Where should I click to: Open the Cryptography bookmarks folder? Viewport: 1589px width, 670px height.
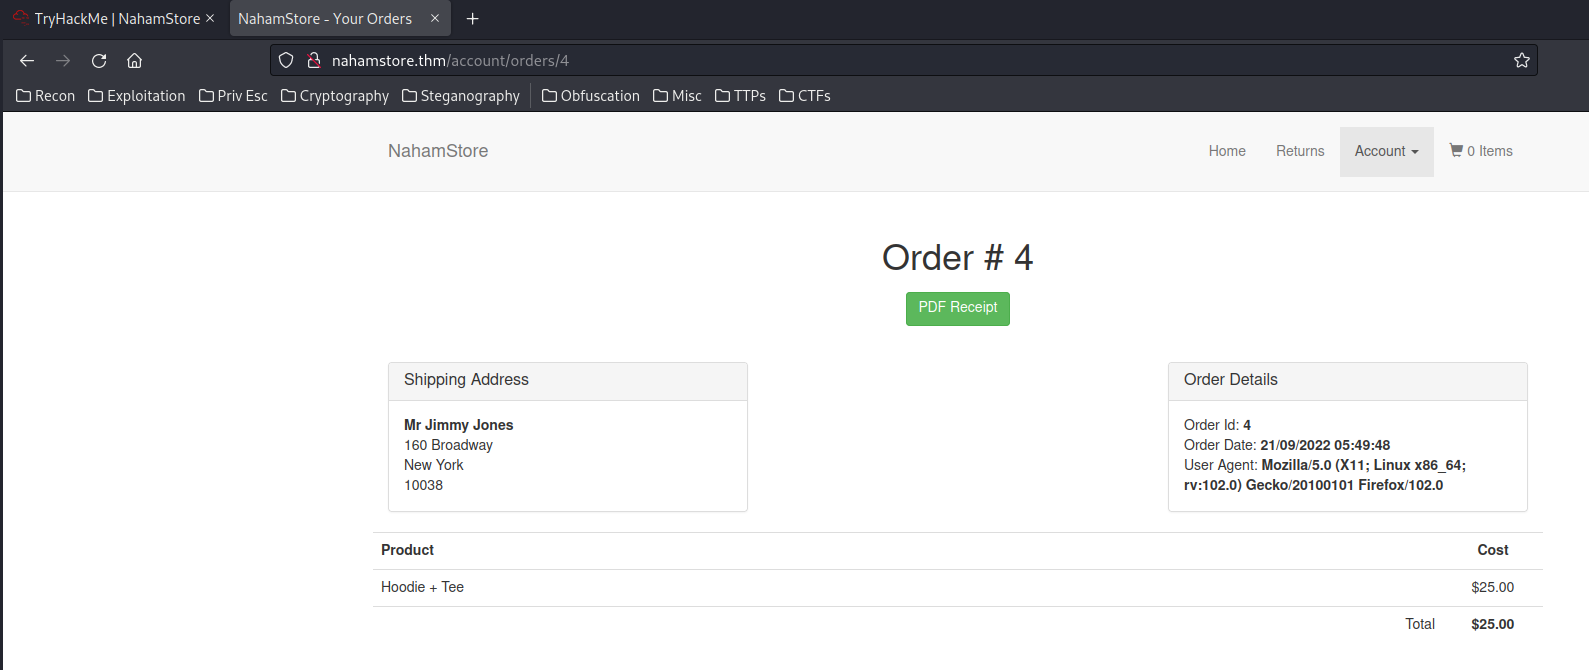pos(335,96)
